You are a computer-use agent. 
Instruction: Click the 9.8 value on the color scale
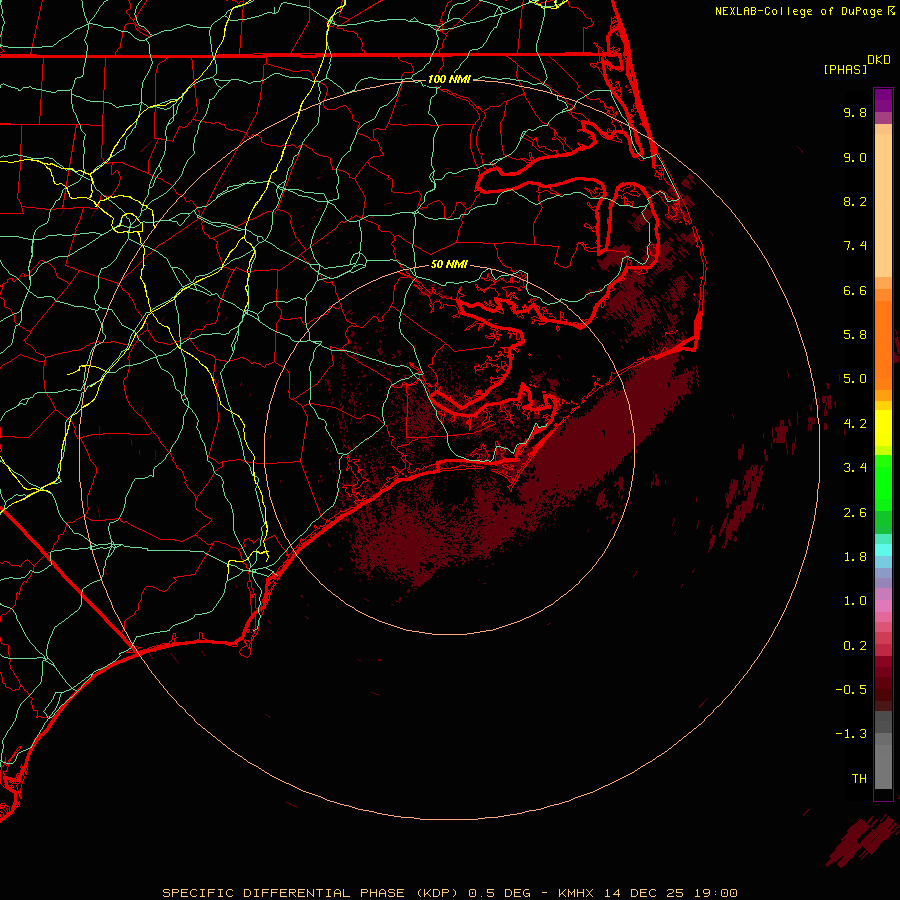(x=855, y=112)
